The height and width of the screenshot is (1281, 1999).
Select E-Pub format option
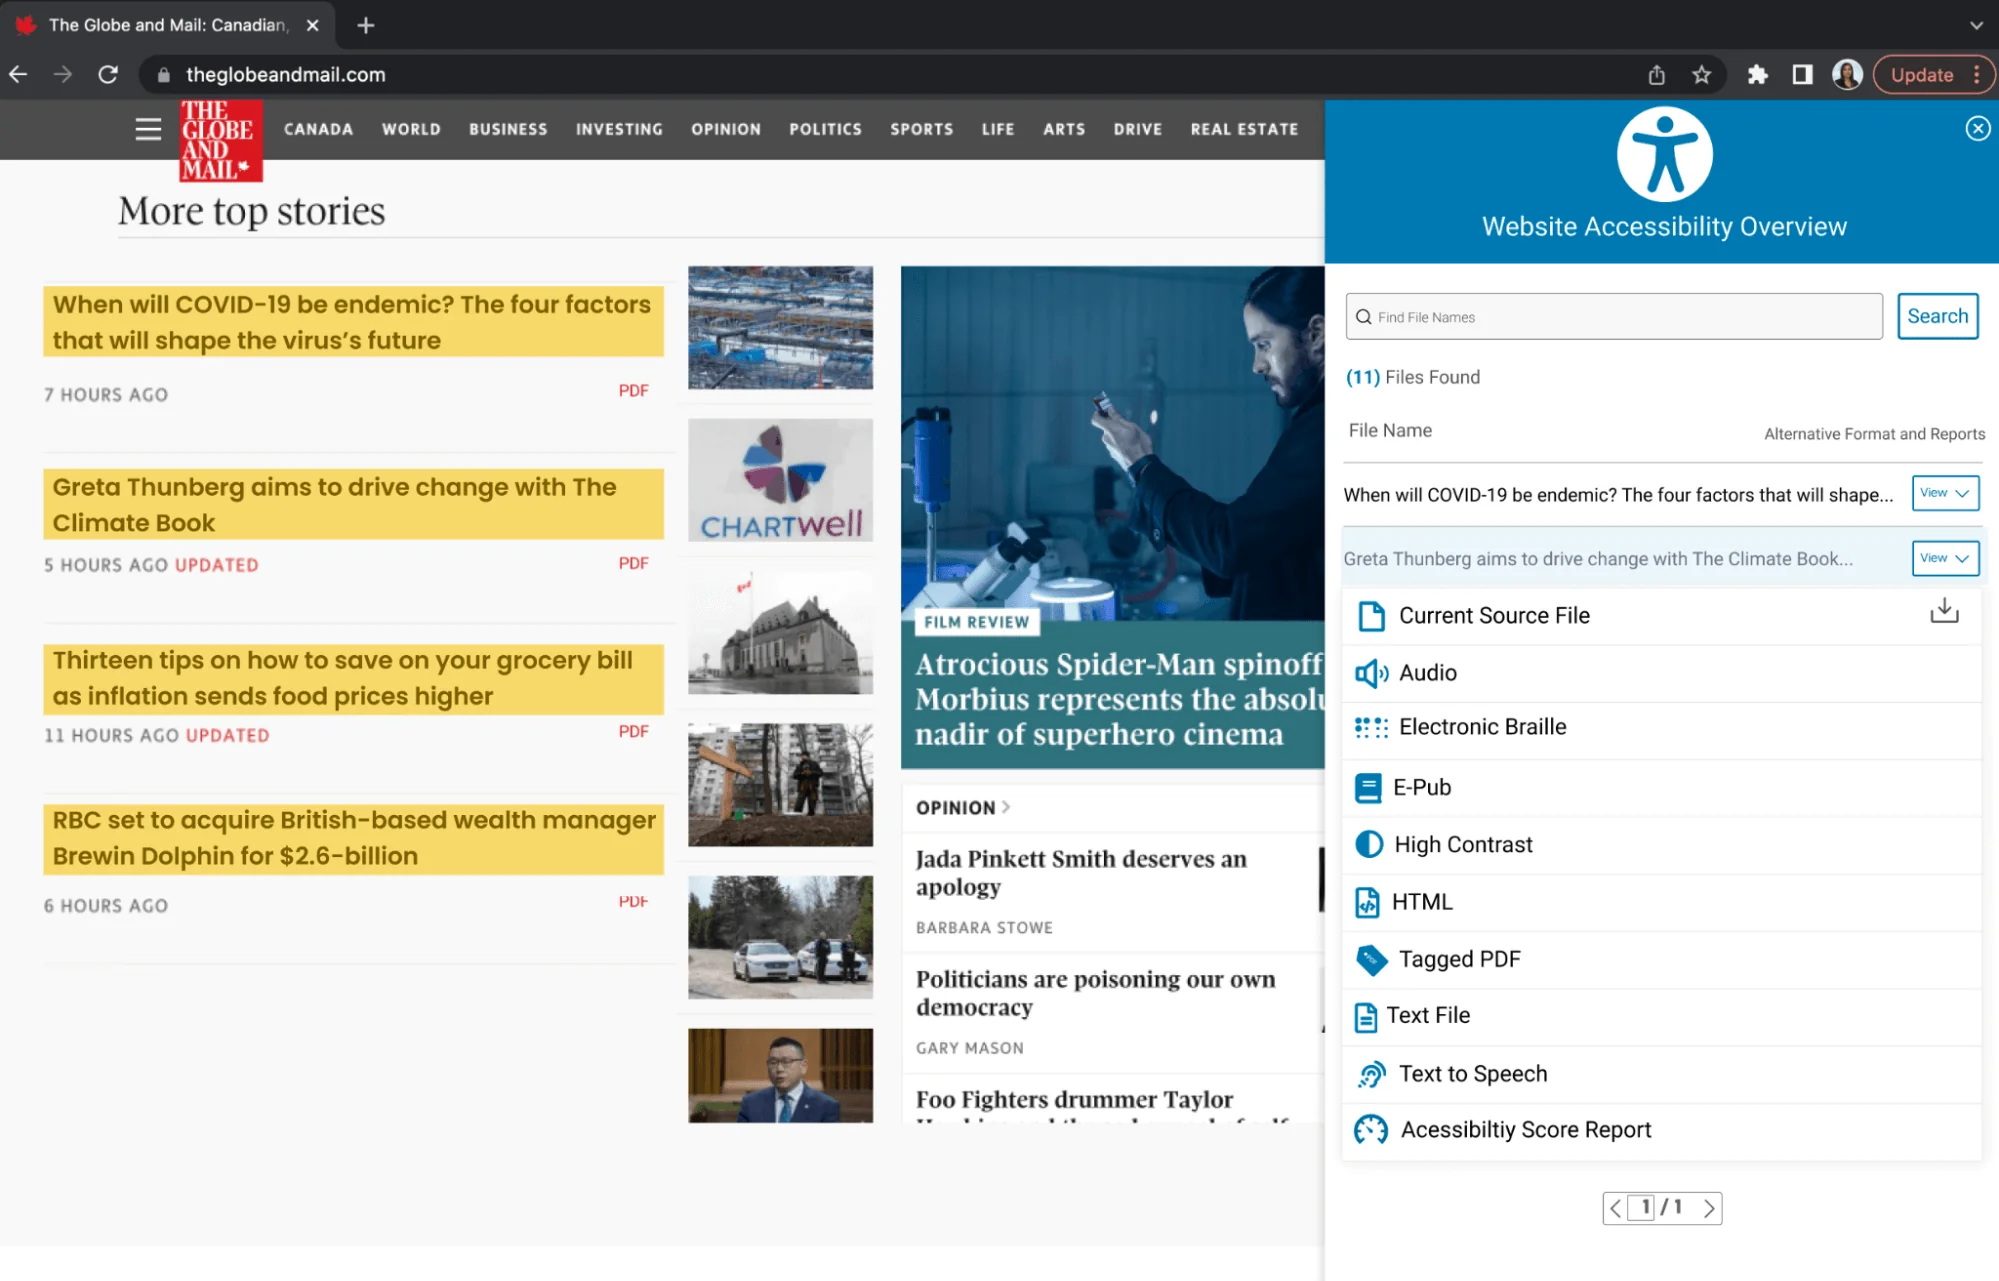(x=1661, y=788)
